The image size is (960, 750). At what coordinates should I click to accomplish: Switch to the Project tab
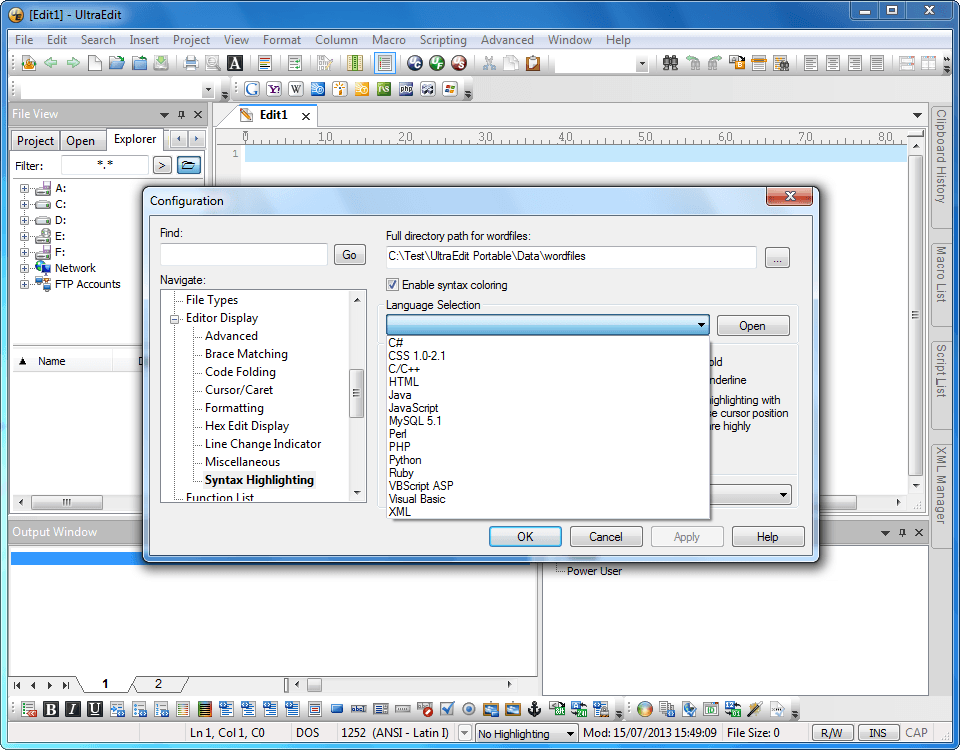[x=35, y=141]
